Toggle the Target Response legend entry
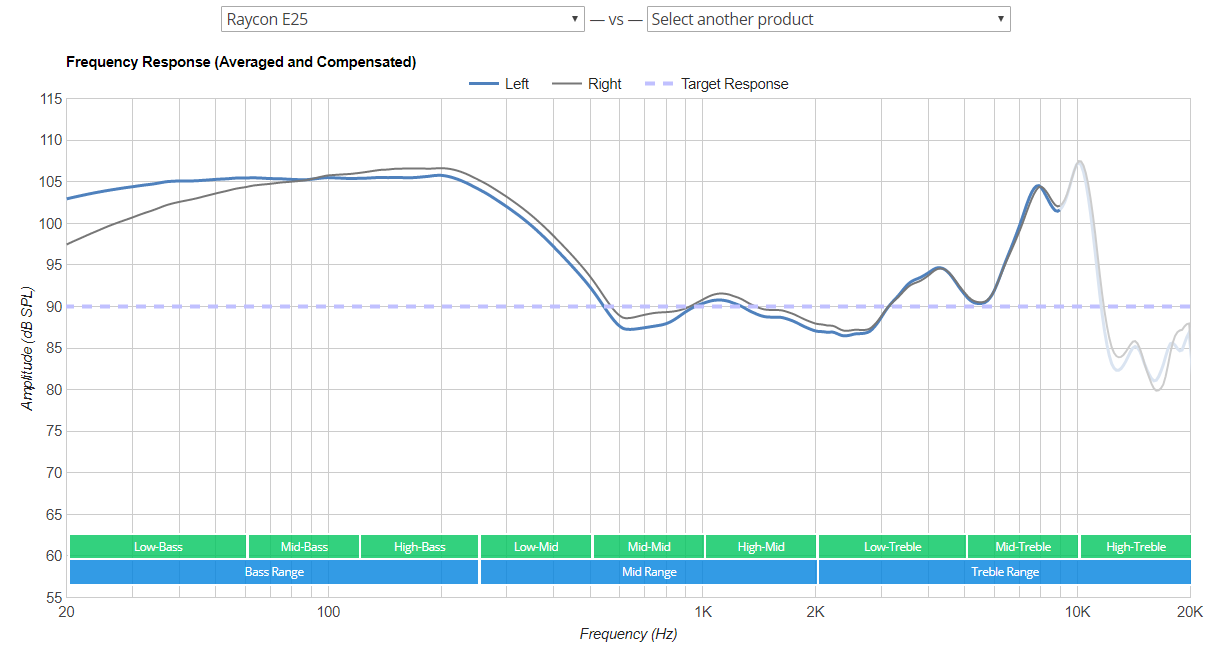This screenshot has height=657, width=1216. [x=718, y=84]
